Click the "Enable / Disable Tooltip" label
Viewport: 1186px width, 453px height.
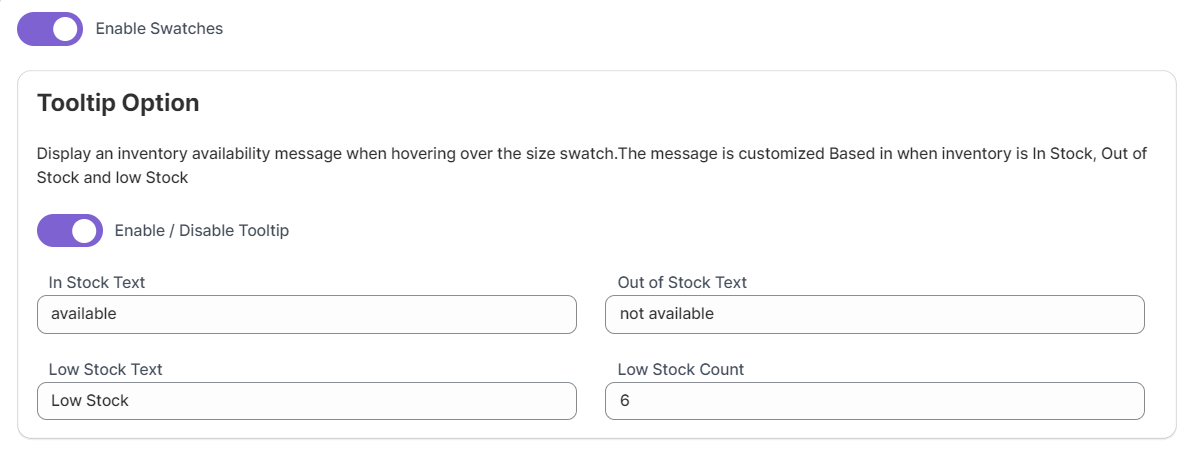click(x=202, y=231)
